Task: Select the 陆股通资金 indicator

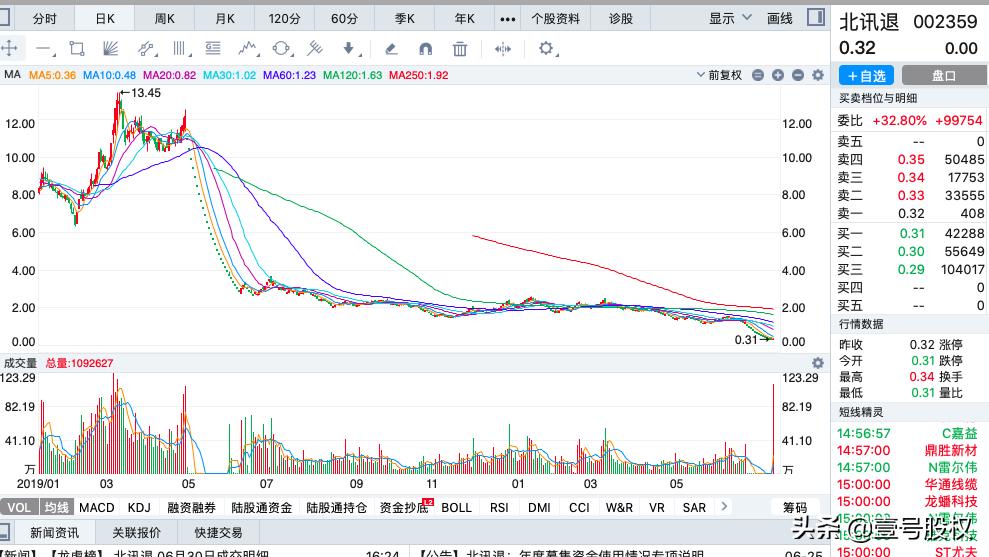Action: 261,507
